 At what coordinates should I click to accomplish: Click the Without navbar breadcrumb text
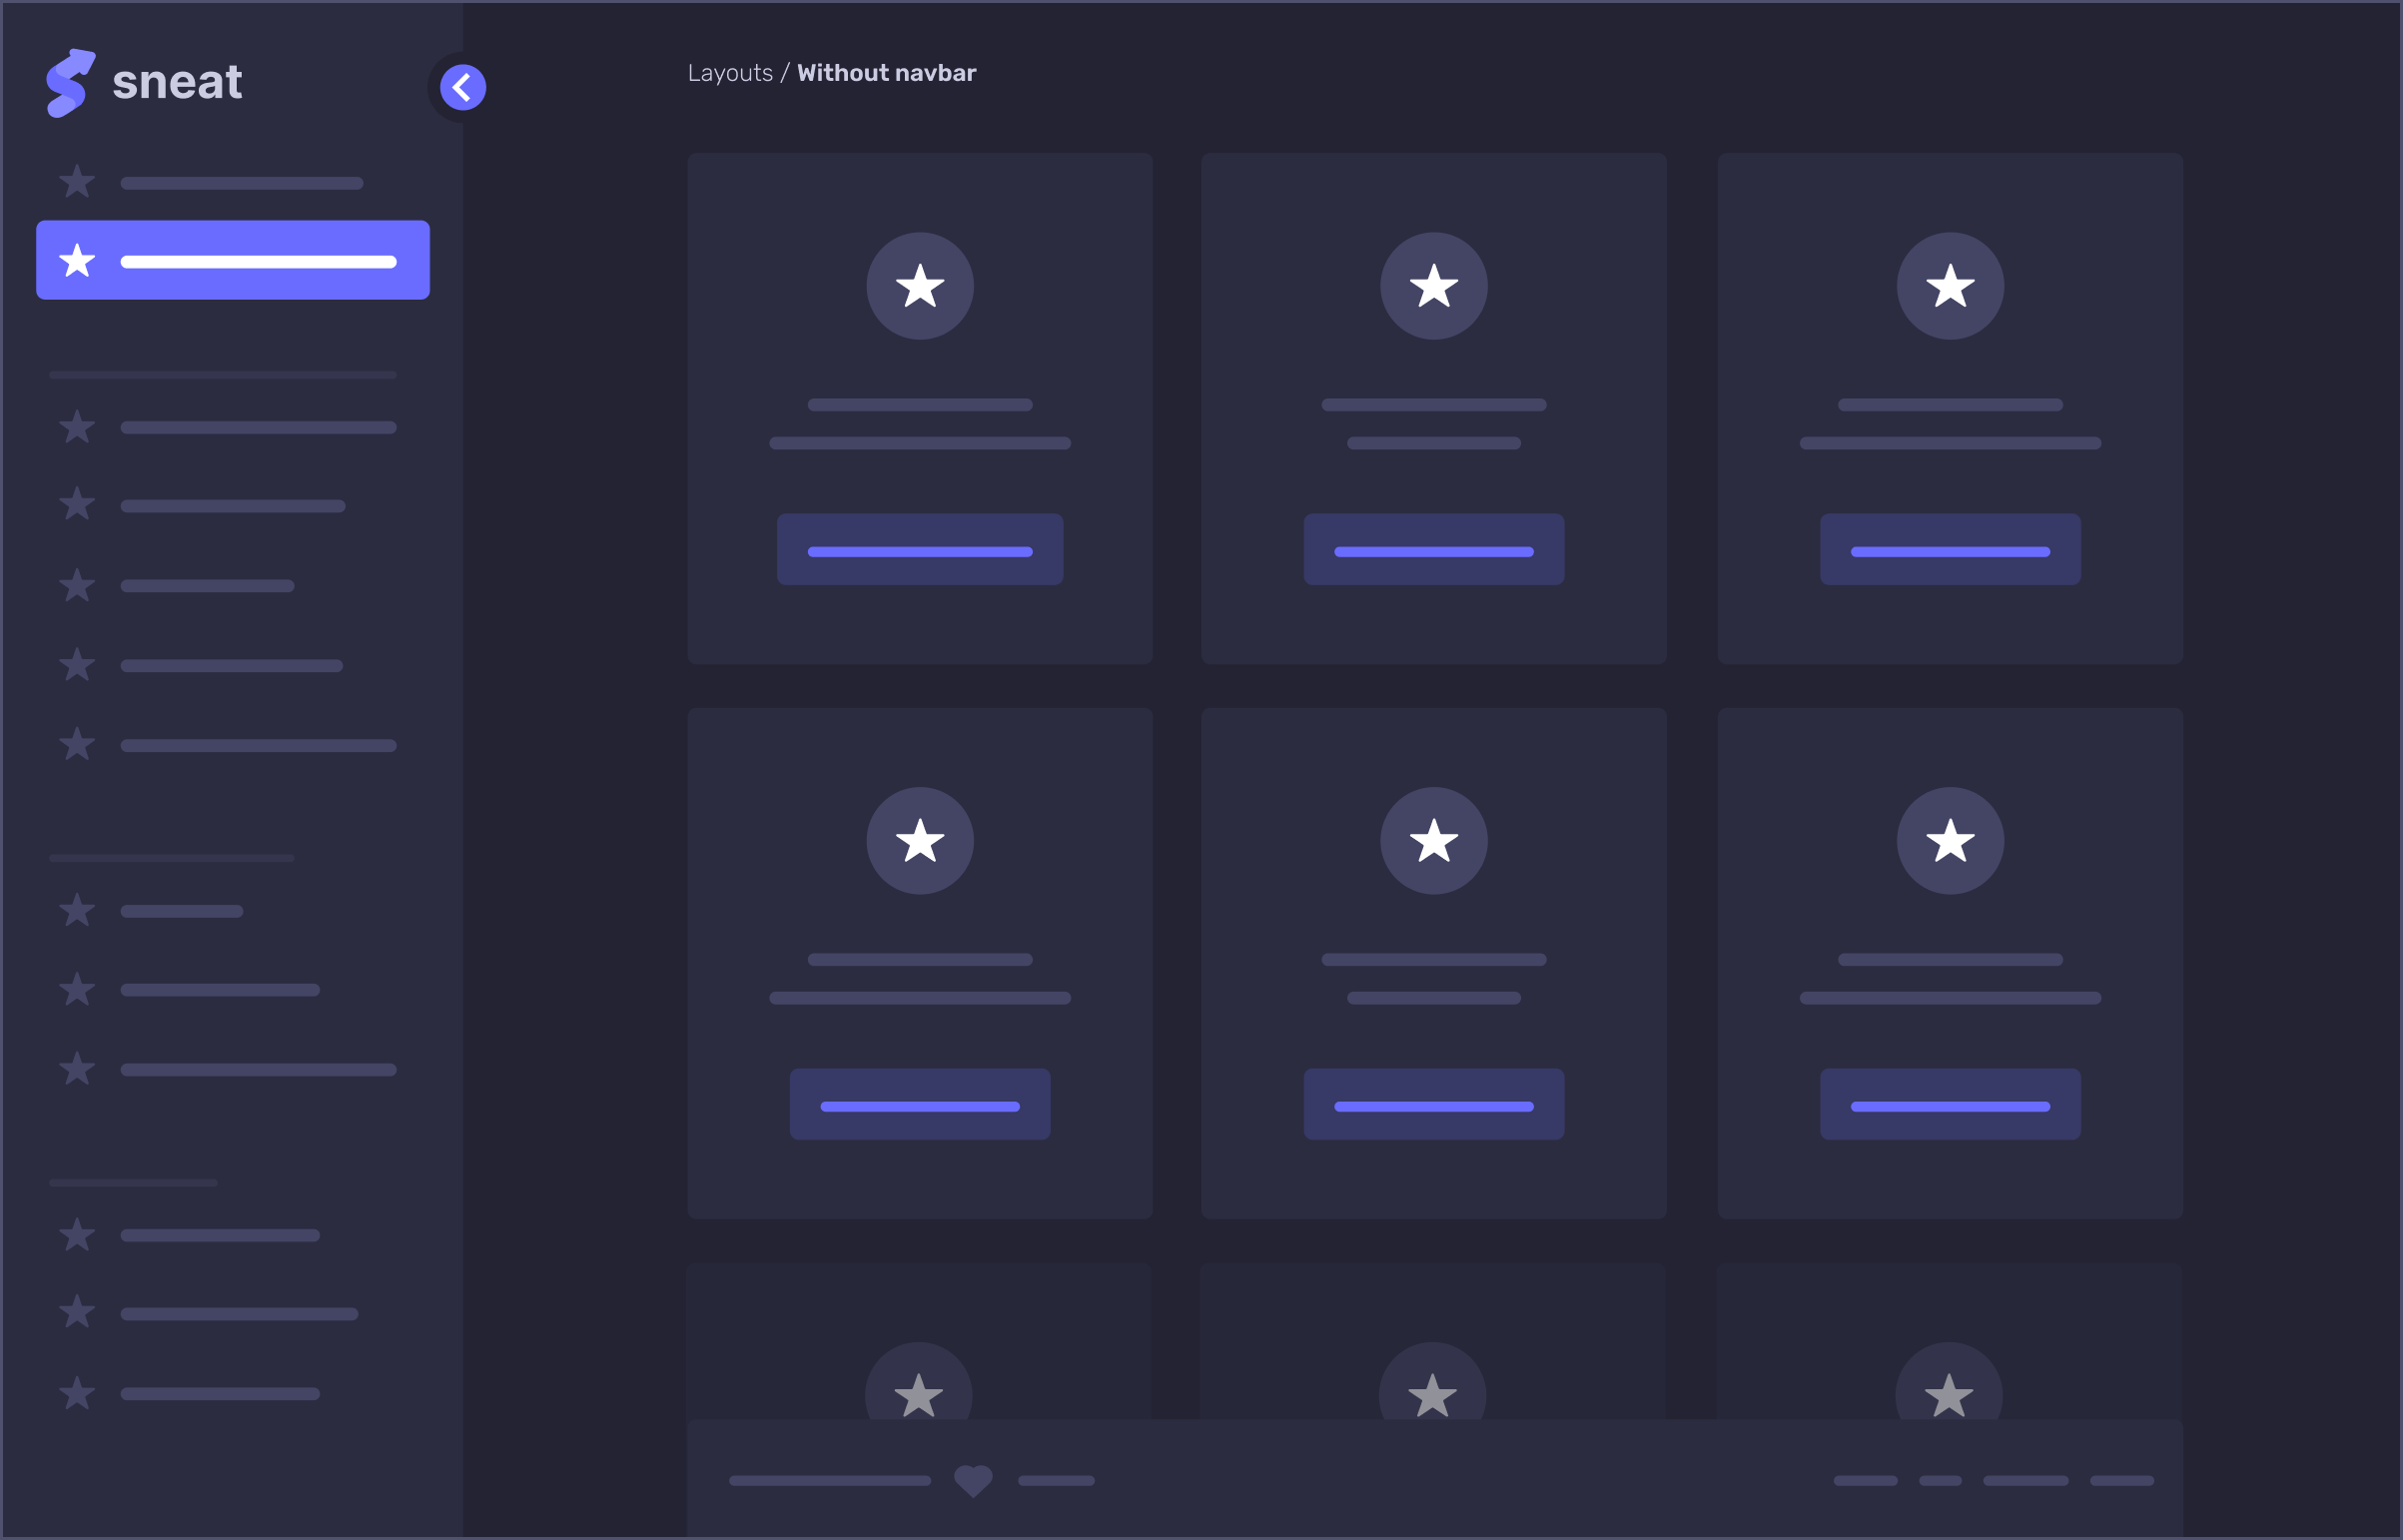886,73
